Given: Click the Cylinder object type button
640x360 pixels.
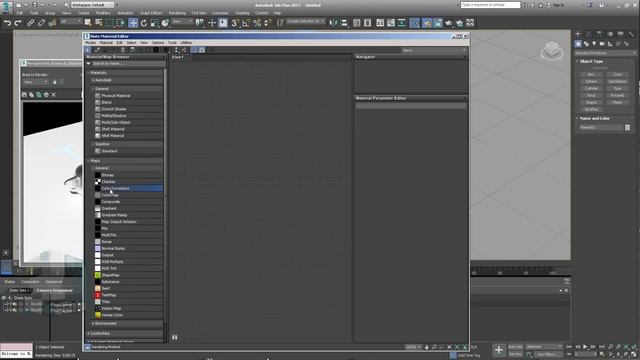Looking at the screenshot, I should click(591, 88).
